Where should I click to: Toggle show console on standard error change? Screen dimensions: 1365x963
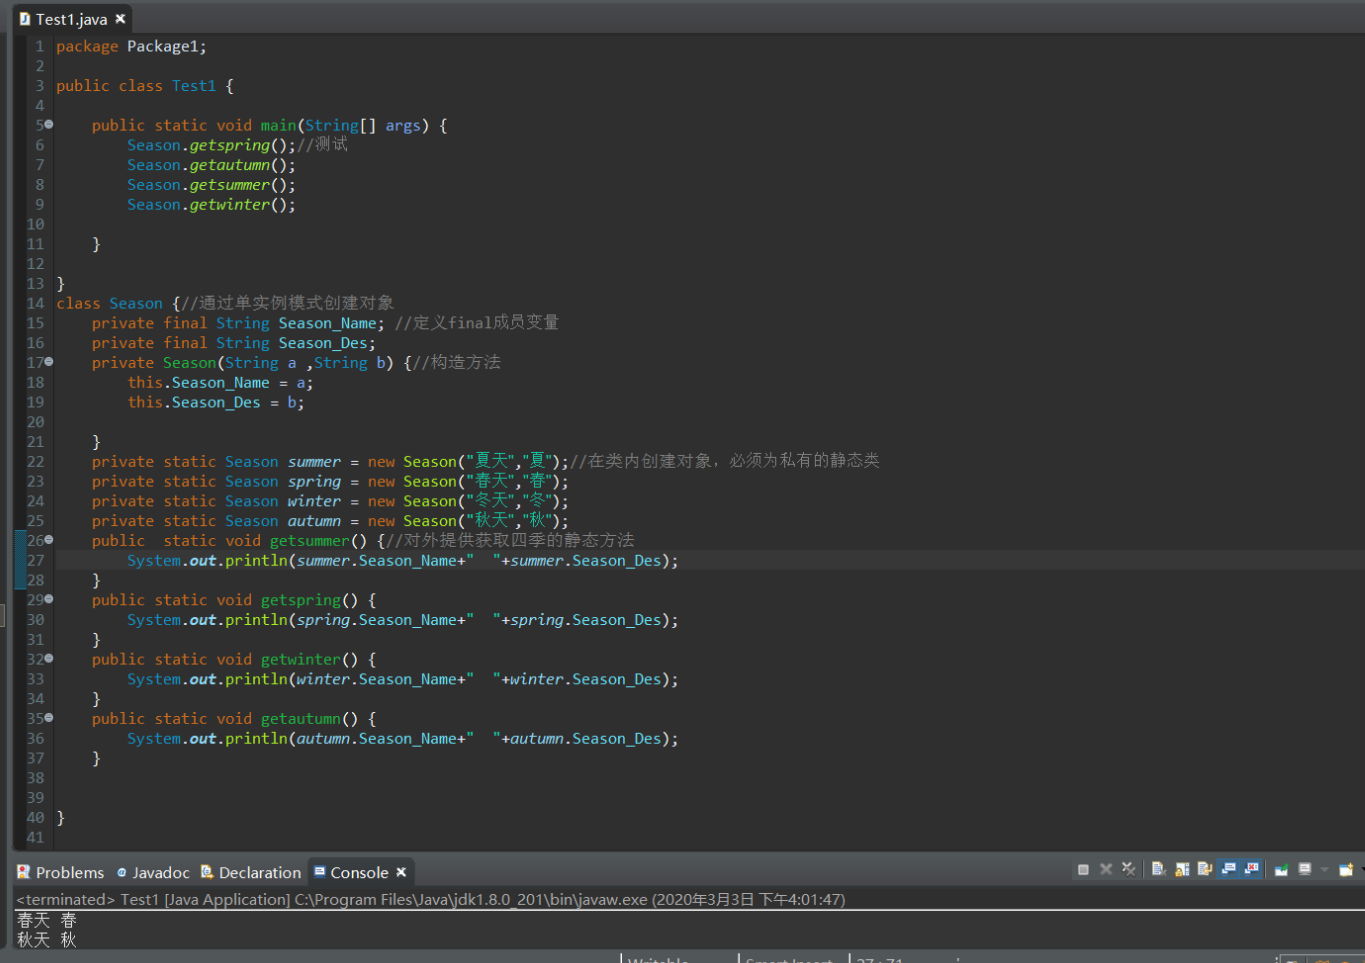[x=1251, y=870]
